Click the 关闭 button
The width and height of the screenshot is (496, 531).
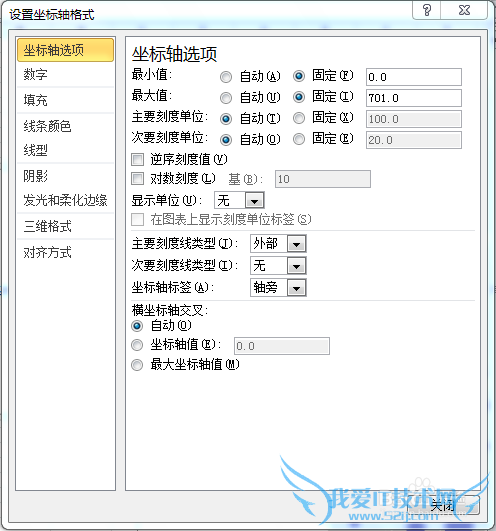443,506
